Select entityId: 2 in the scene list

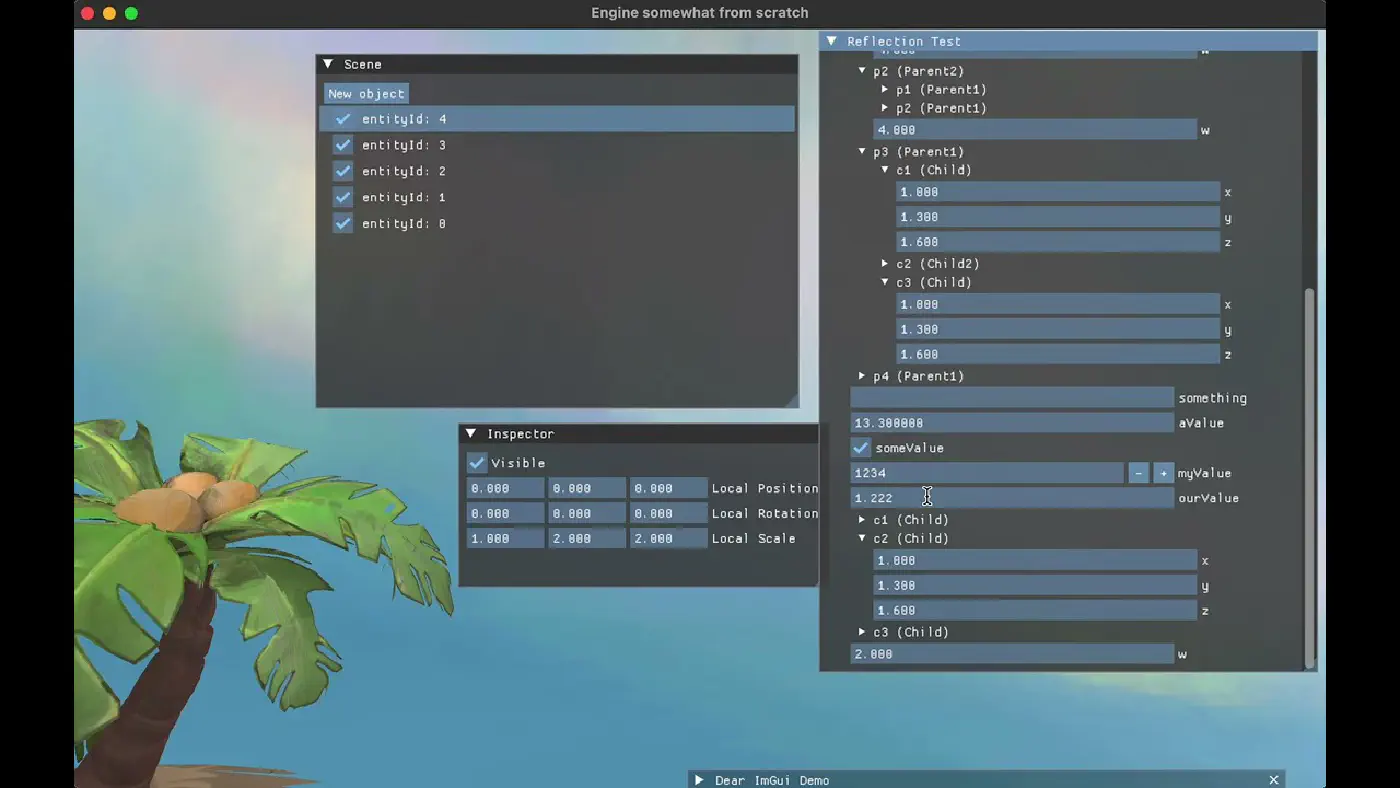[404, 172]
